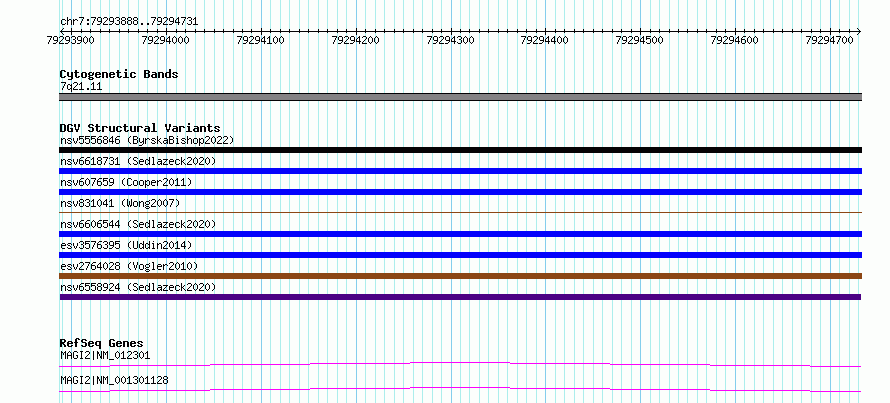Click ruler position 79294300
The image size is (890, 403).
click(451, 40)
